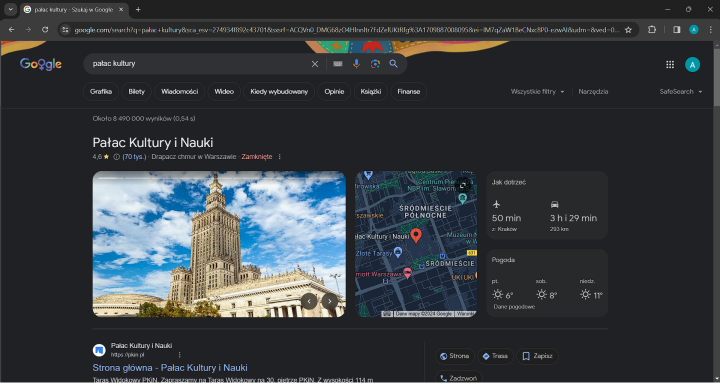
Task: Submit search with magnifier icon
Action: point(394,64)
